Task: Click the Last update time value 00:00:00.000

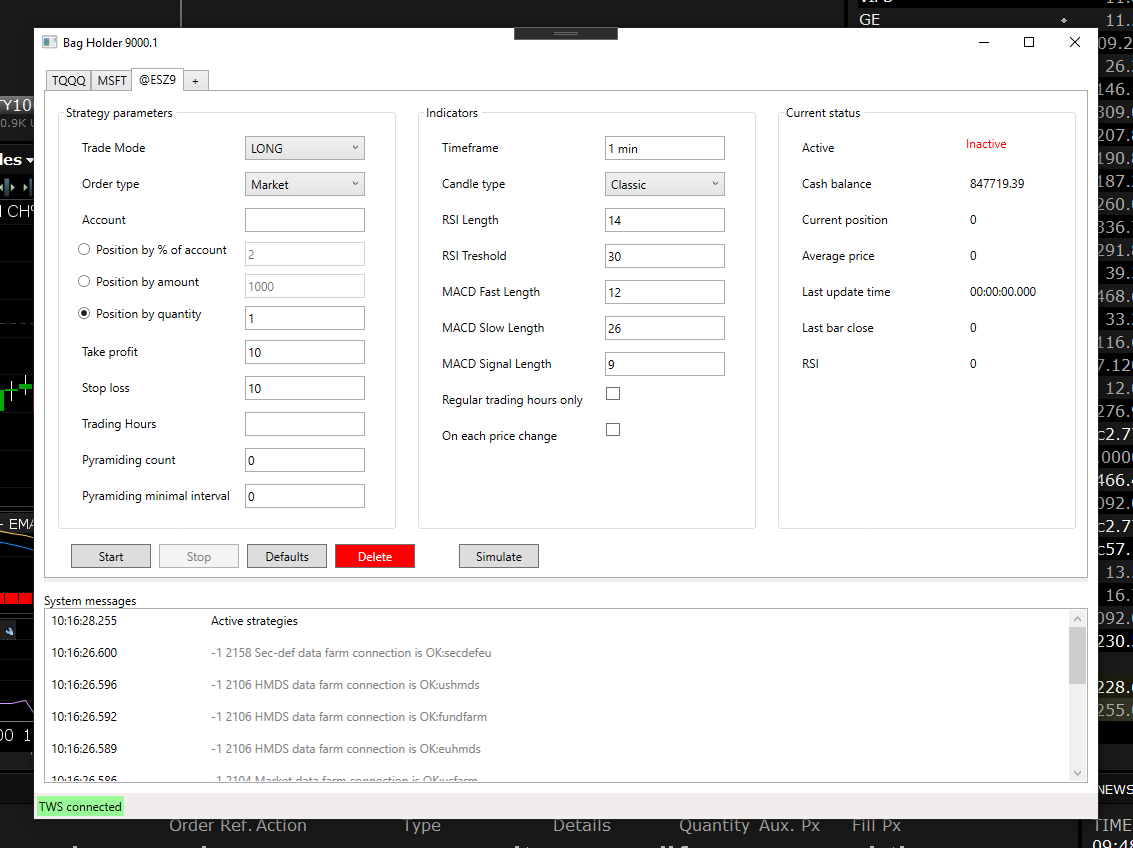Action: click(x=1003, y=292)
